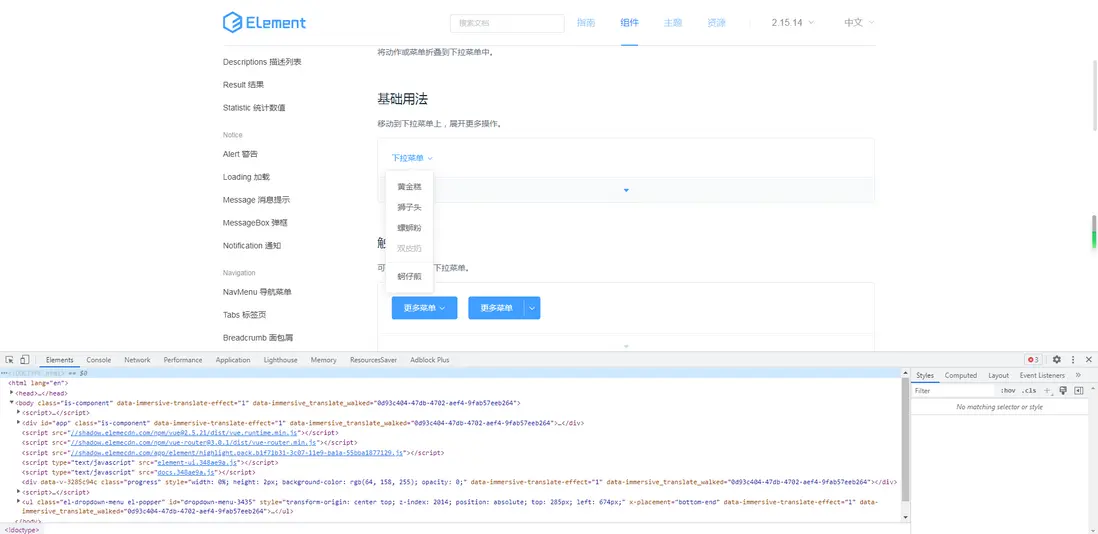Click the disabled 双皮奶 menu item
Image resolution: width=1098 pixels, height=534 pixels.
[x=409, y=248]
